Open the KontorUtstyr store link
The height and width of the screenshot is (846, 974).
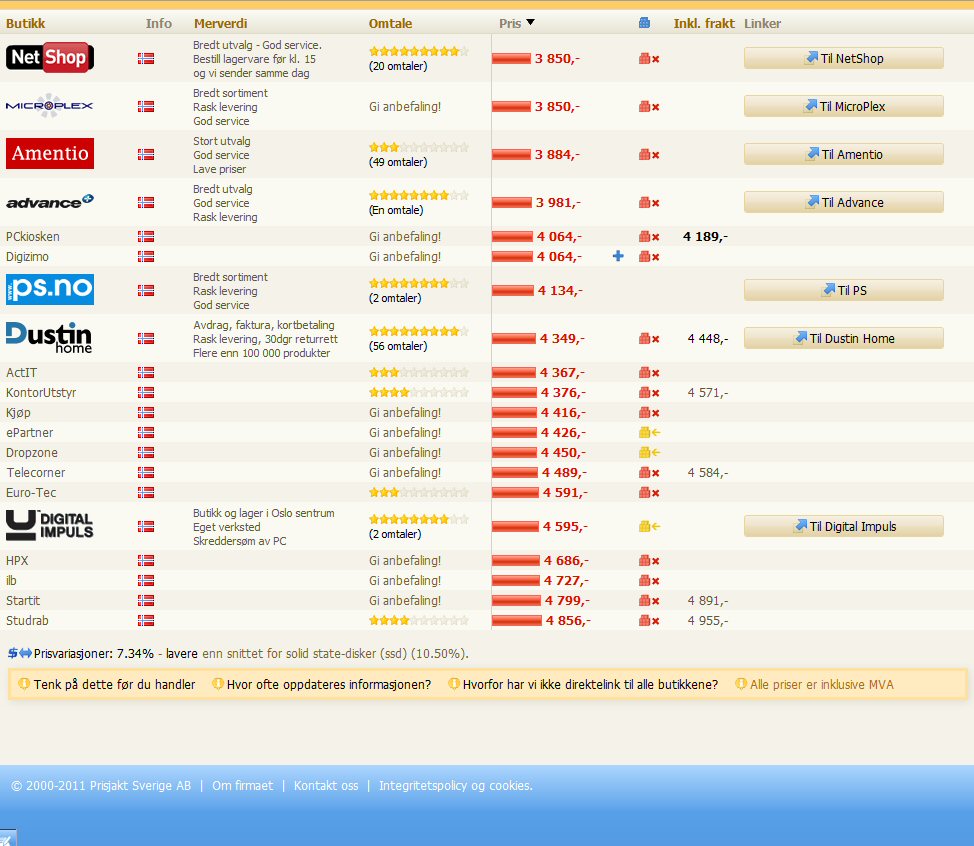pos(41,392)
